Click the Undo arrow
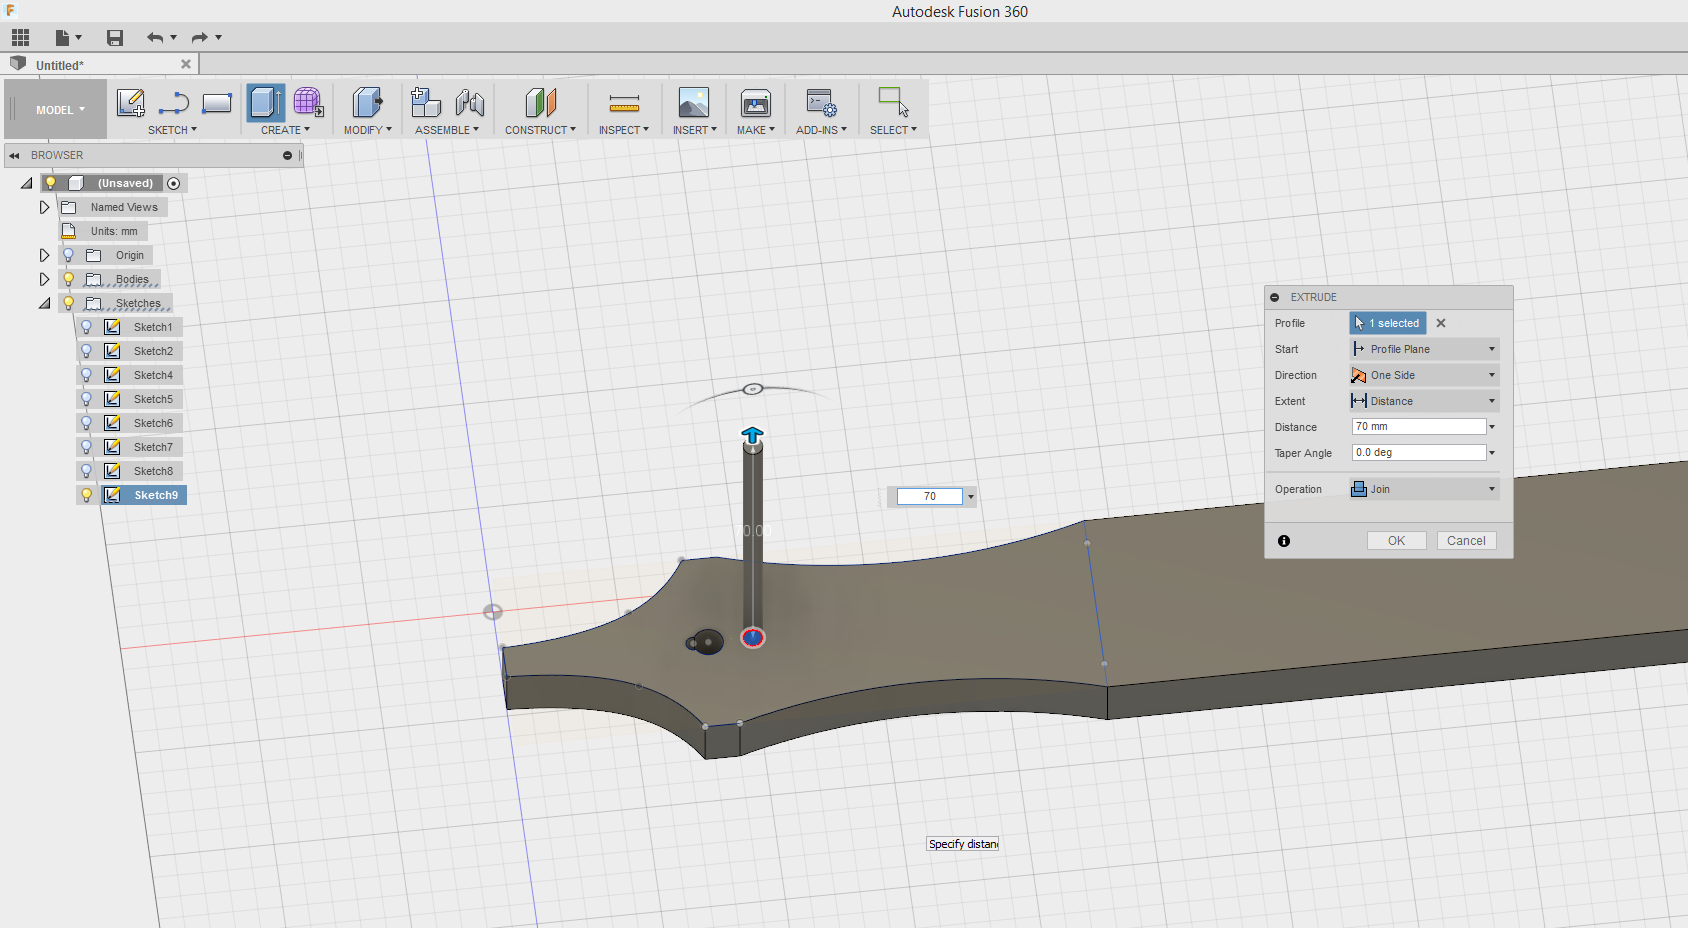 click(x=155, y=38)
